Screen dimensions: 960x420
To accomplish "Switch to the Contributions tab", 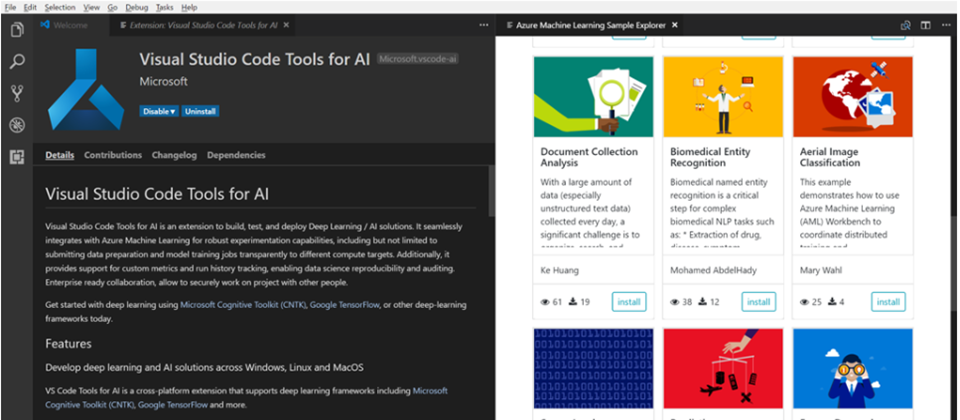I will [x=113, y=155].
